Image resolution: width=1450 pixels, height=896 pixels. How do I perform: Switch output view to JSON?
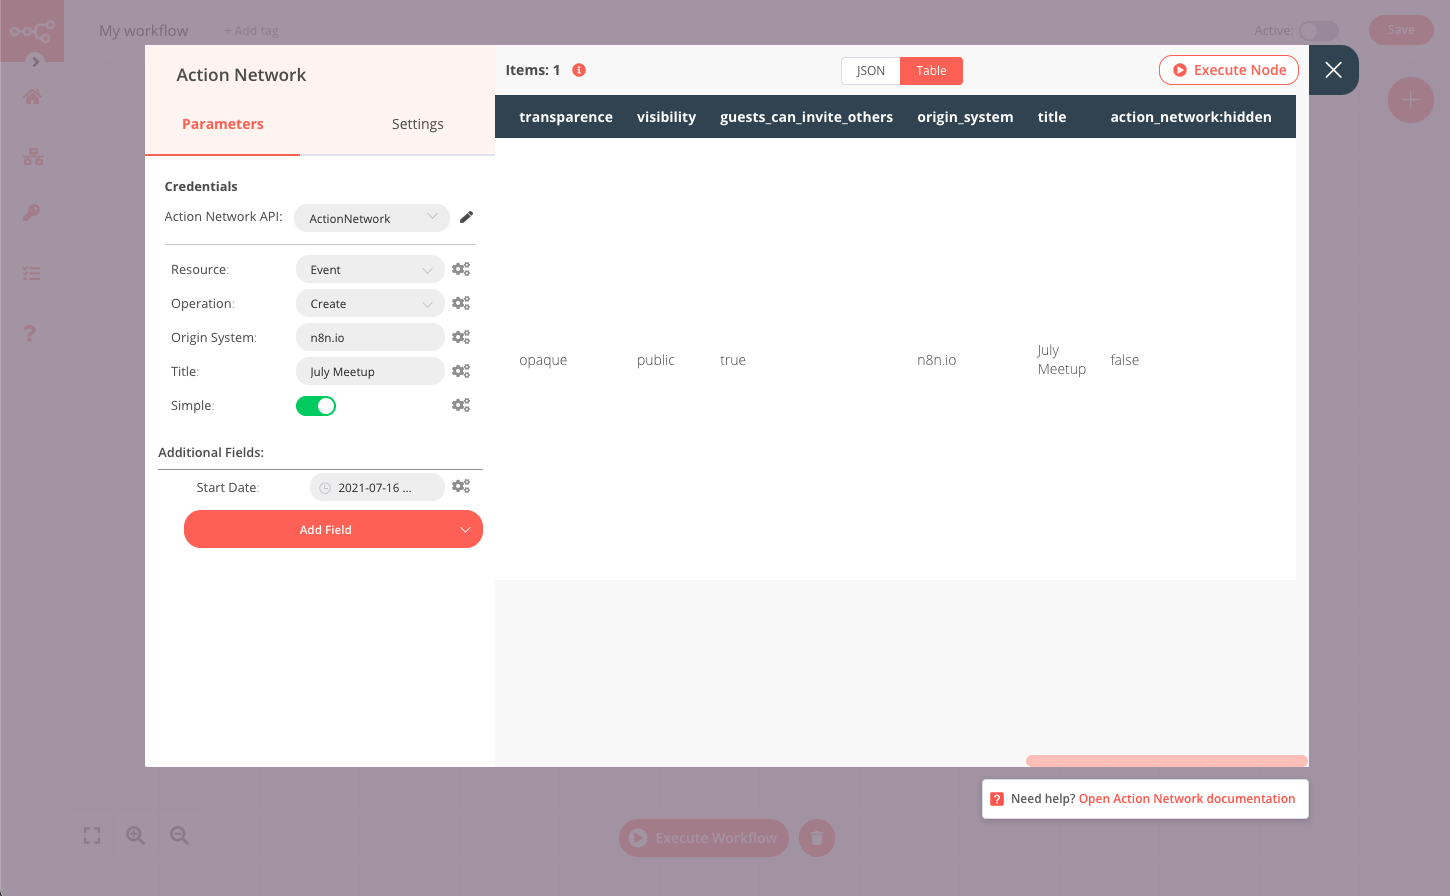[x=870, y=70]
